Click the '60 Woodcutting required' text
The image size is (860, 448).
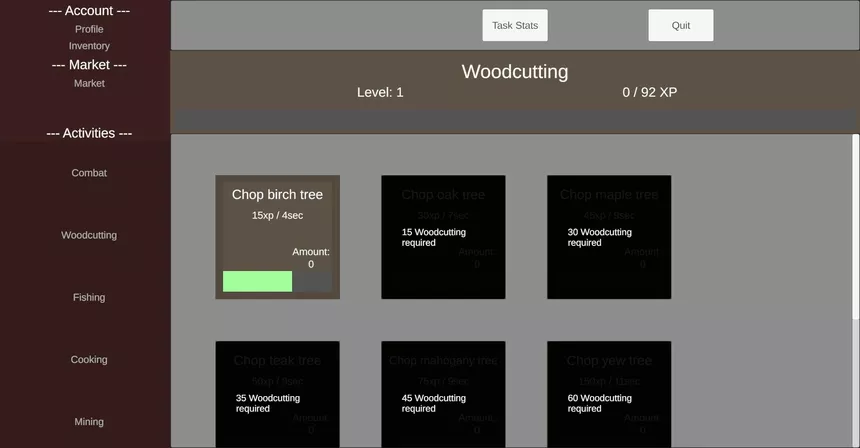(599, 403)
